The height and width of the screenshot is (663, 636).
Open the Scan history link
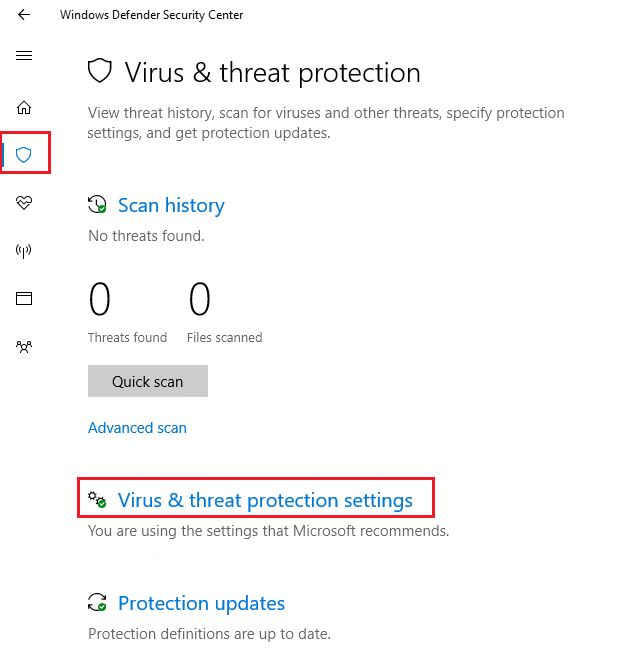point(171,205)
